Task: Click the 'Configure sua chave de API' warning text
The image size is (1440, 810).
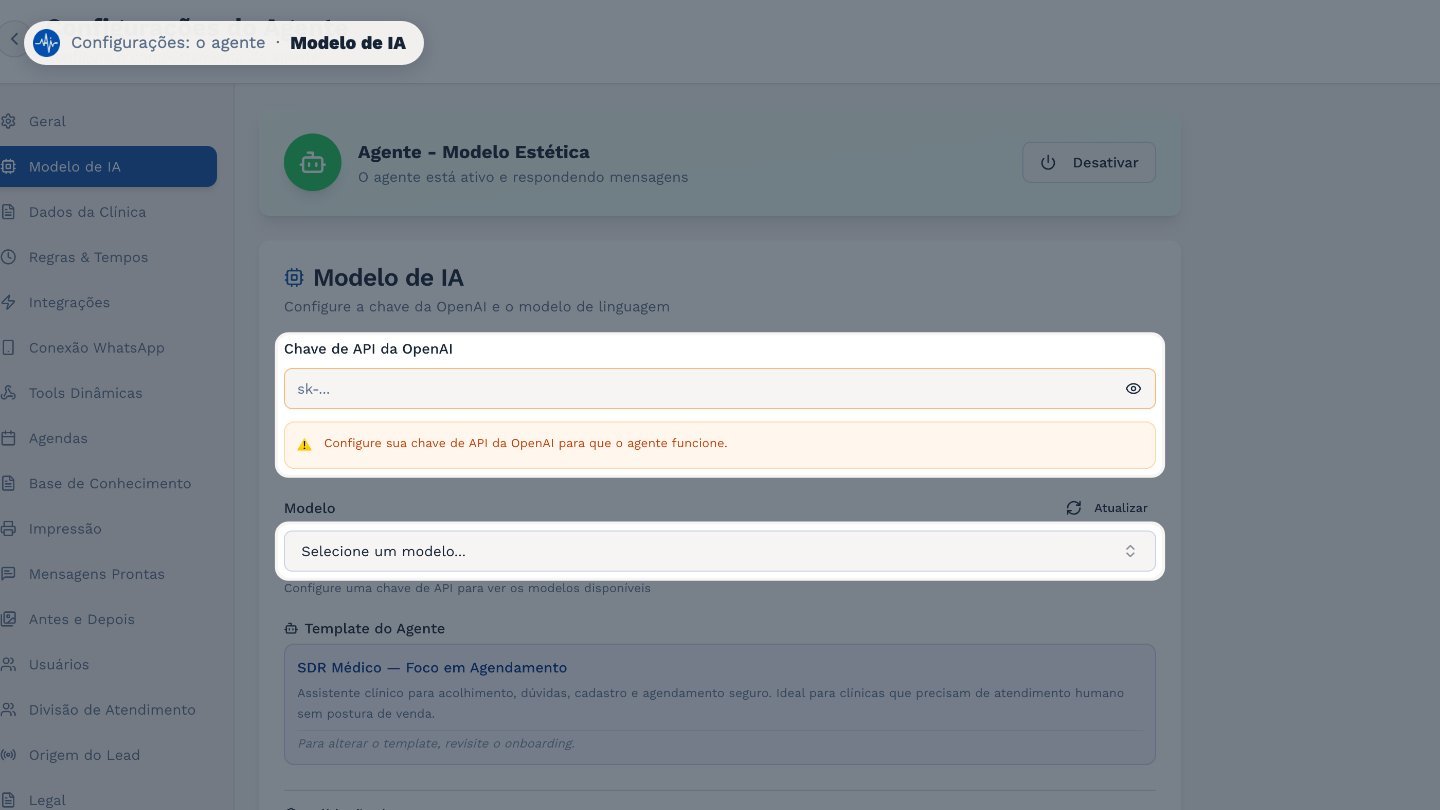Action: 525,443
